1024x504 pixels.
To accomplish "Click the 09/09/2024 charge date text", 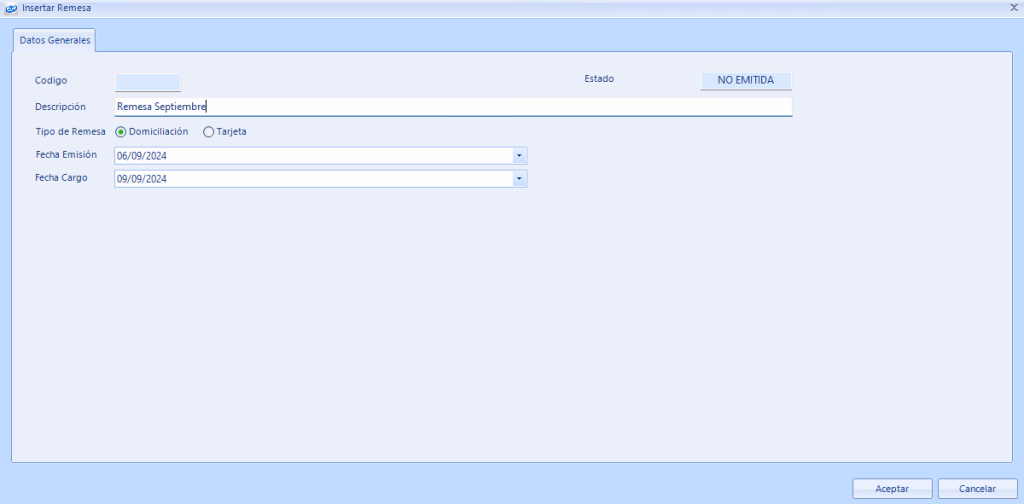I will coord(142,179).
